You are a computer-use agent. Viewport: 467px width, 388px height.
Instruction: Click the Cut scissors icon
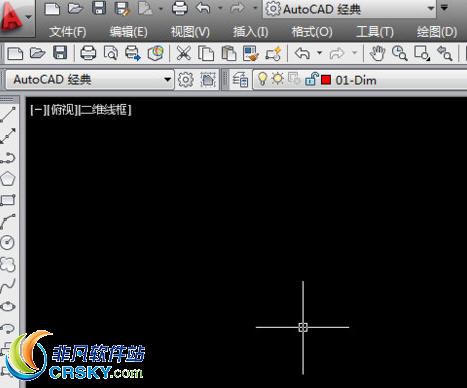pos(184,53)
